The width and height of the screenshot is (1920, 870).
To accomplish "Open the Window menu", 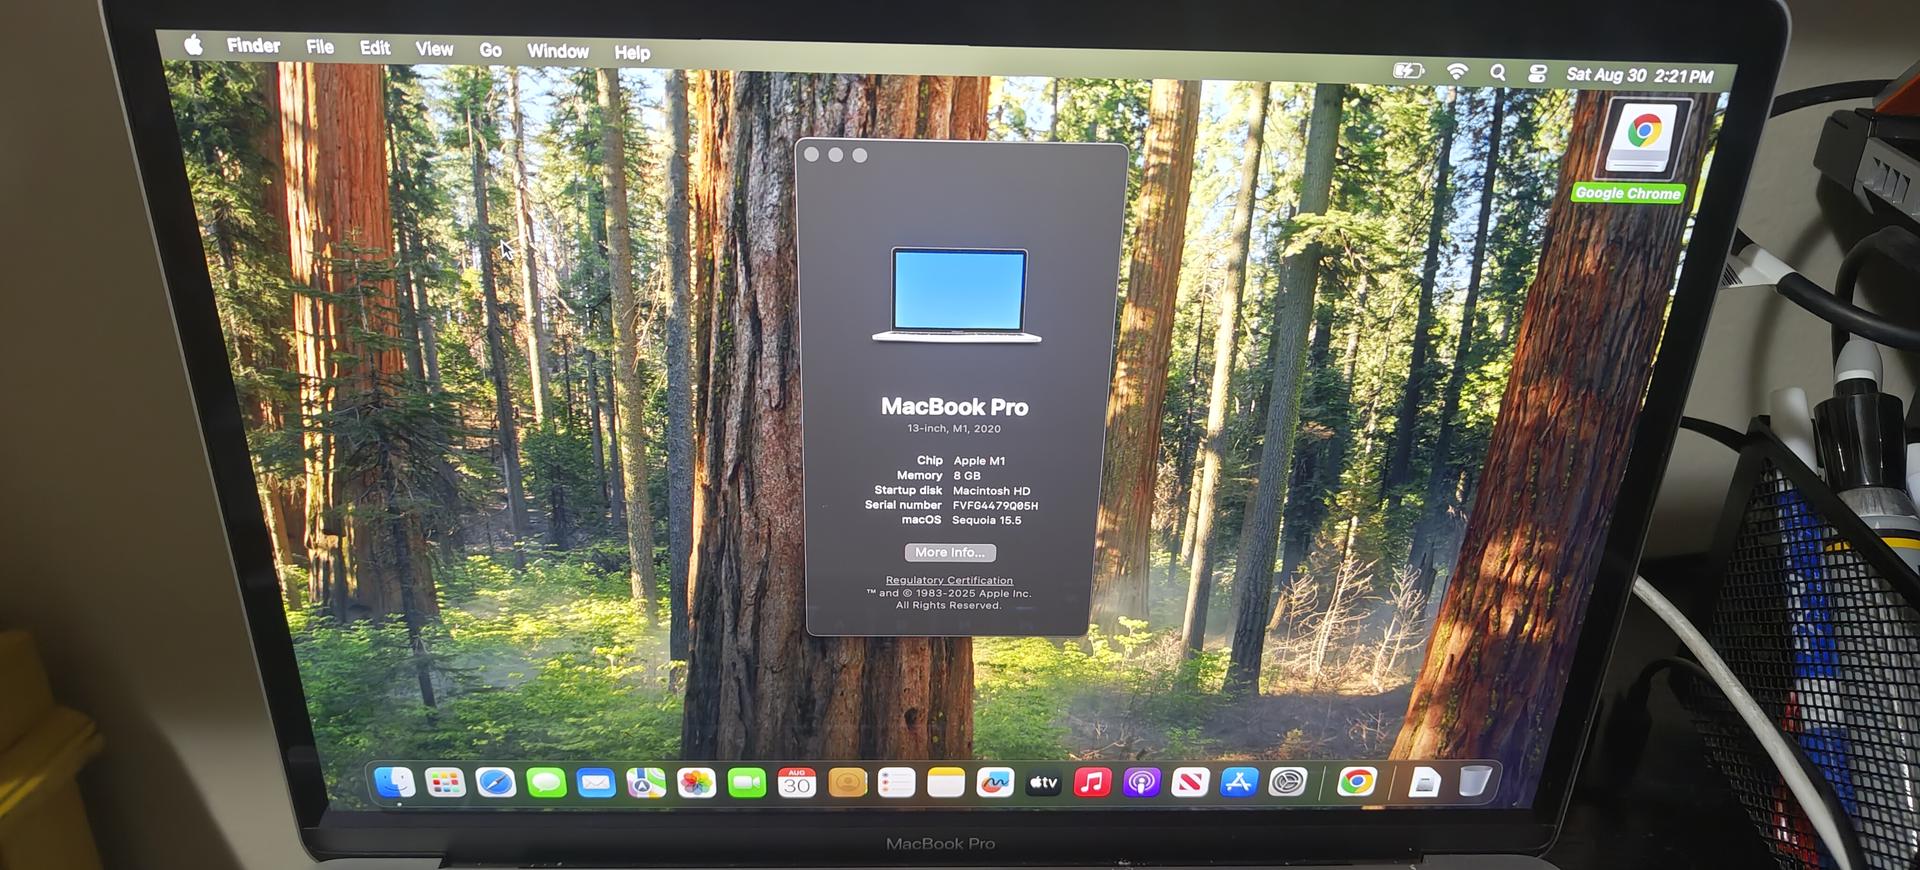I will click(x=557, y=50).
